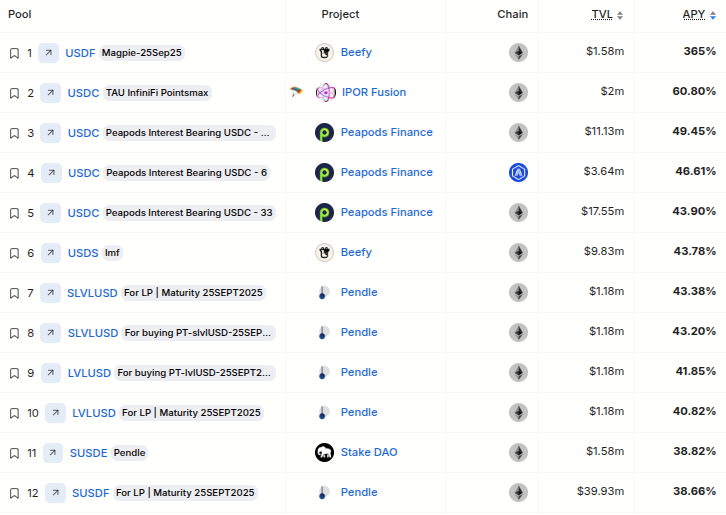The height and width of the screenshot is (515, 726).
Task: Click the Magpie-25Sep25 pool tag
Action: coord(142,53)
